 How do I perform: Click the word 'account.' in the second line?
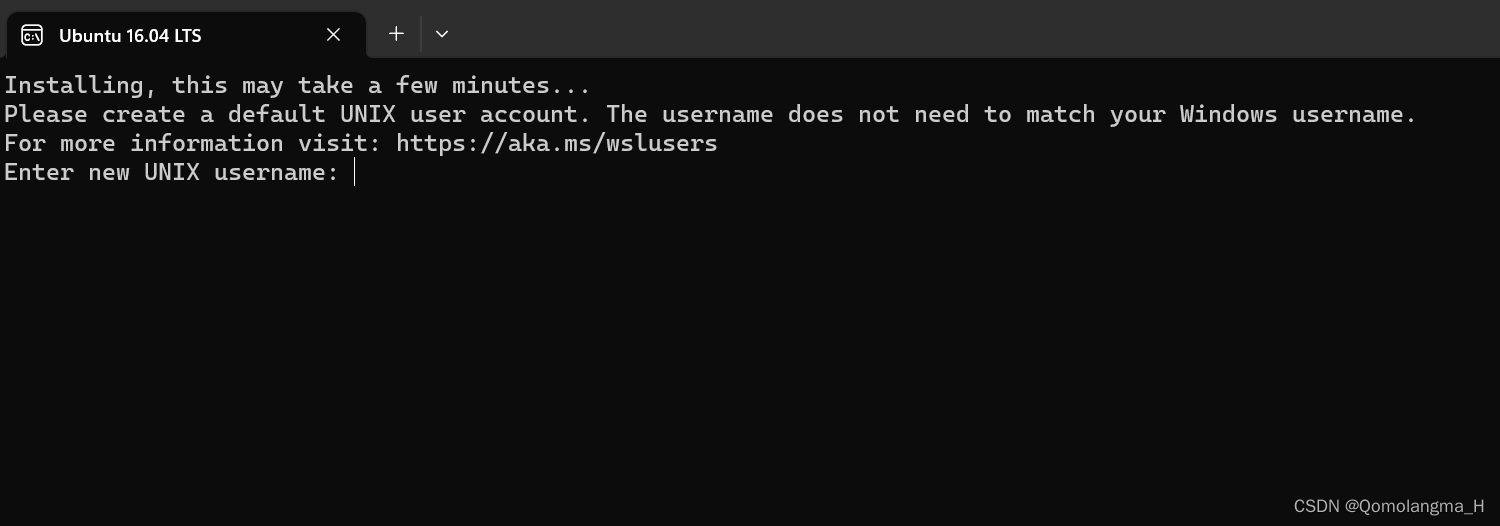[x=536, y=114]
